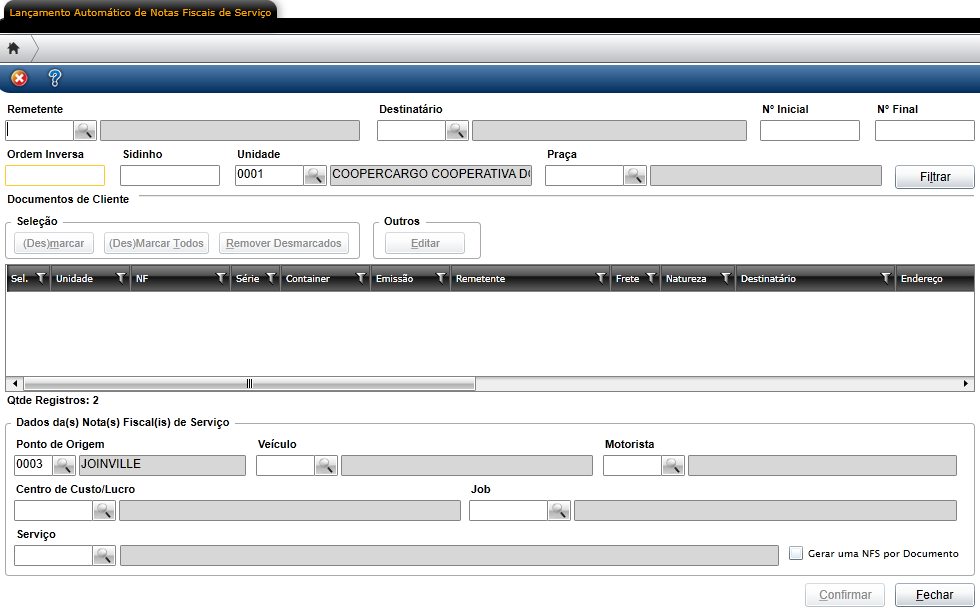Focus the Nº Final field
This screenshot has width=980, height=610.
click(x=924, y=130)
